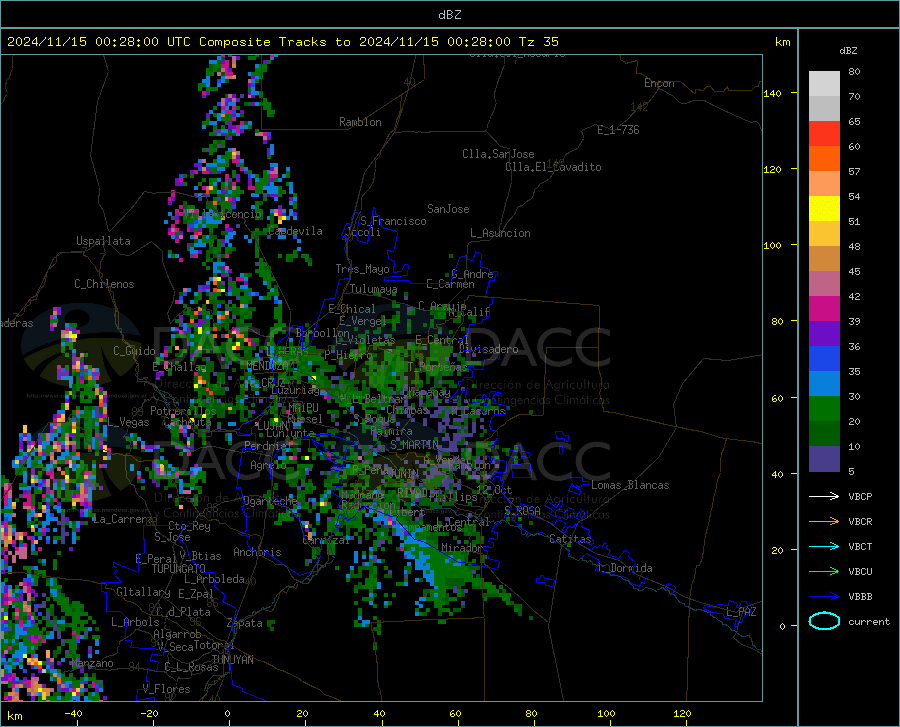The height and width of the screenshot is (727, 900).
Task: Click the S_MARTIN label on map
Action: click(x=414, y=445)
